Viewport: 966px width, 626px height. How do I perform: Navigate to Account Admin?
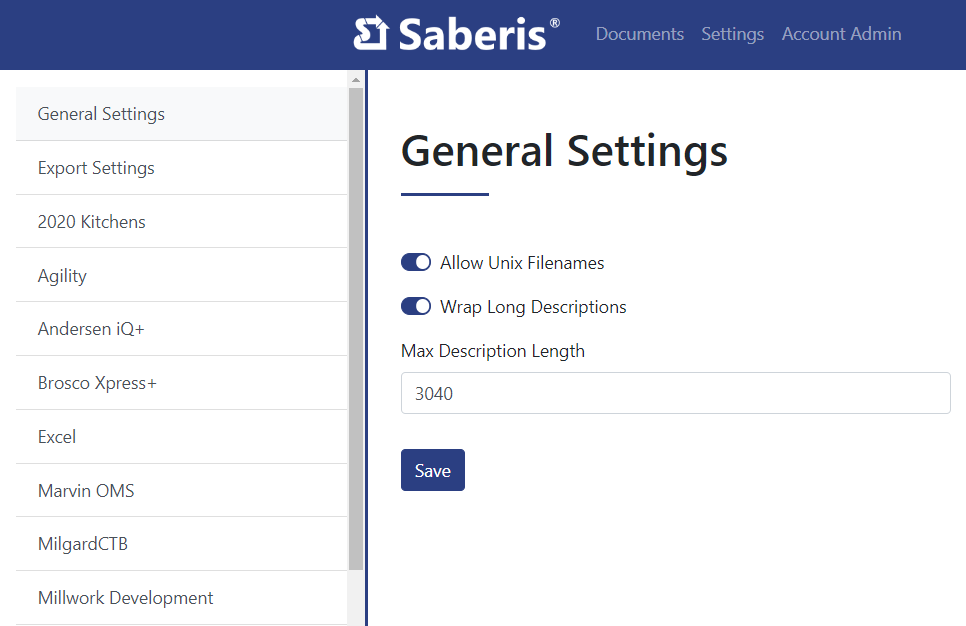coord(841,34)
